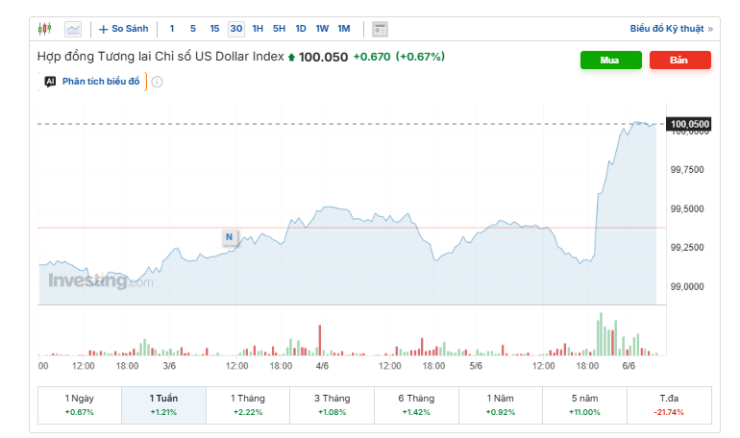Viewport: 740px width, 438px height.
Task: Click the 4/6 date label on time axis
Action: point(322,366)
